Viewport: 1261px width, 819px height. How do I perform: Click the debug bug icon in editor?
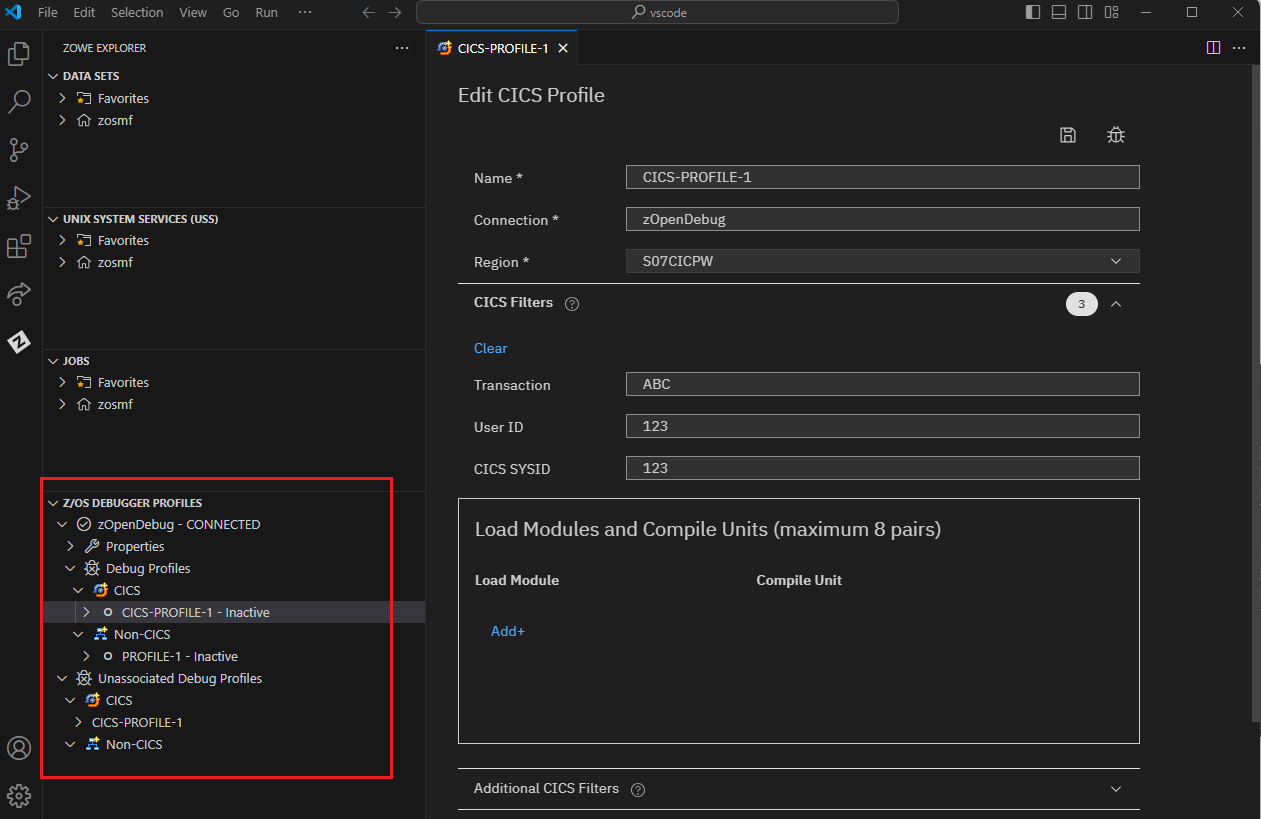1116,135
